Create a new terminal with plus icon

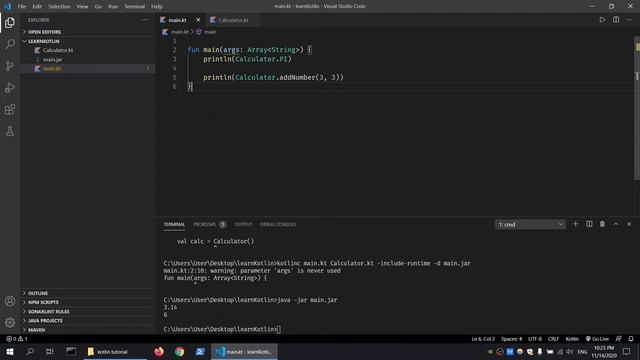pyautogui.click(x=576, y=224)
